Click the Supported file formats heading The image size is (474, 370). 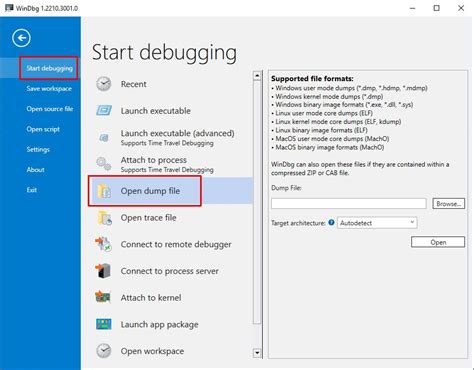[312, 79]
